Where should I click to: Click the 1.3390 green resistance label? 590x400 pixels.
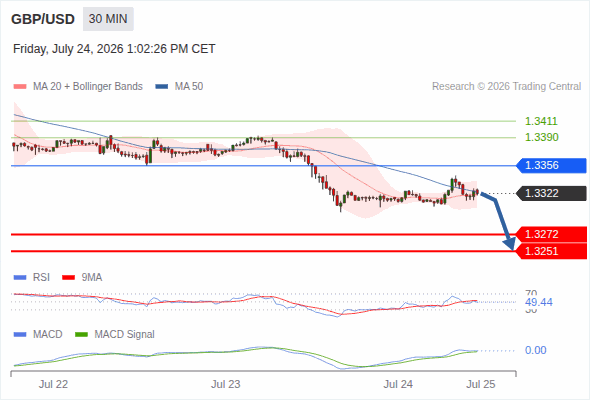click(x=541, y=137)
